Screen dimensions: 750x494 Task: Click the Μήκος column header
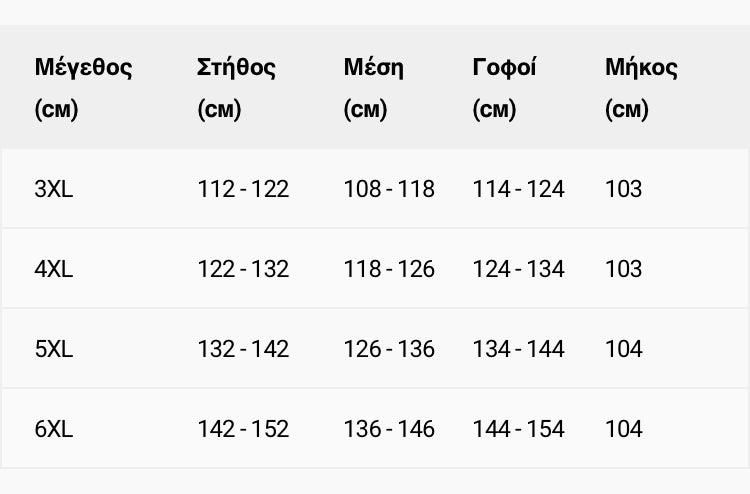641,88
